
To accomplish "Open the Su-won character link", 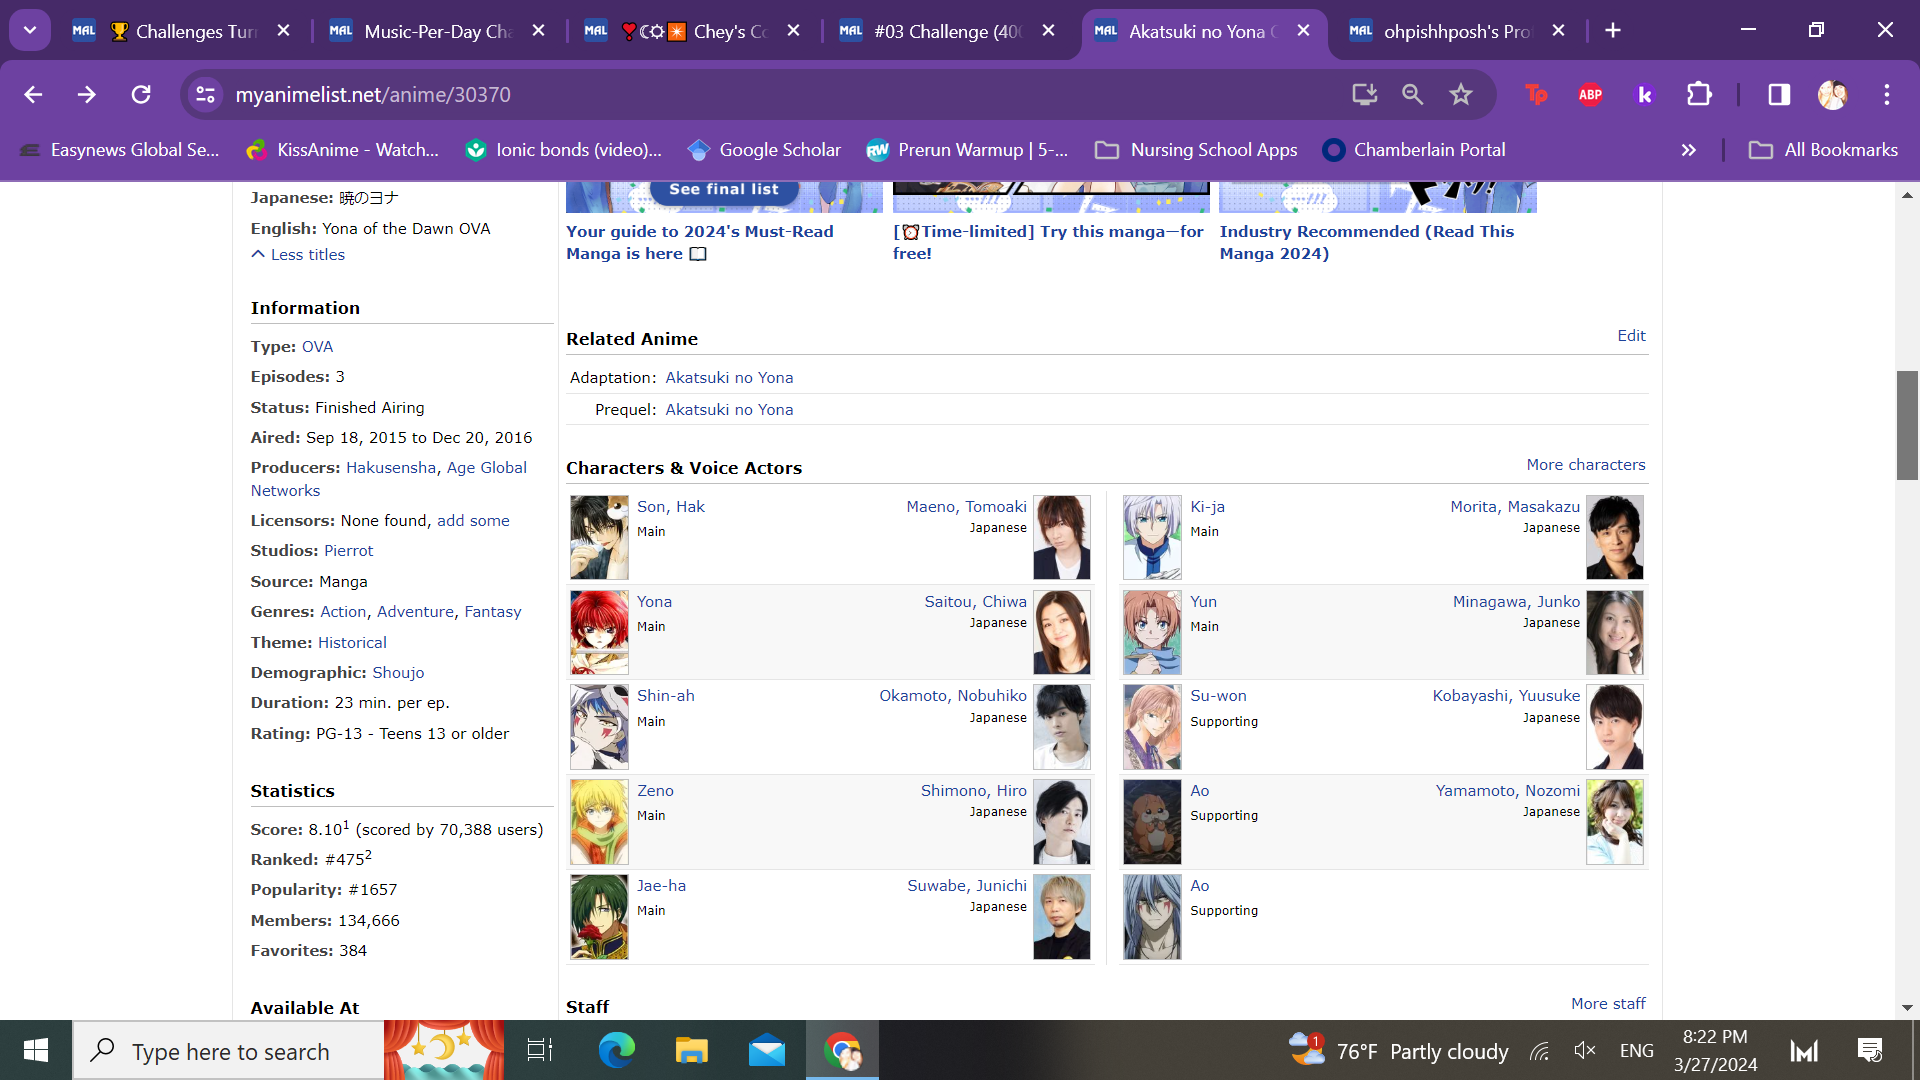I will [x=1218, y=696].
